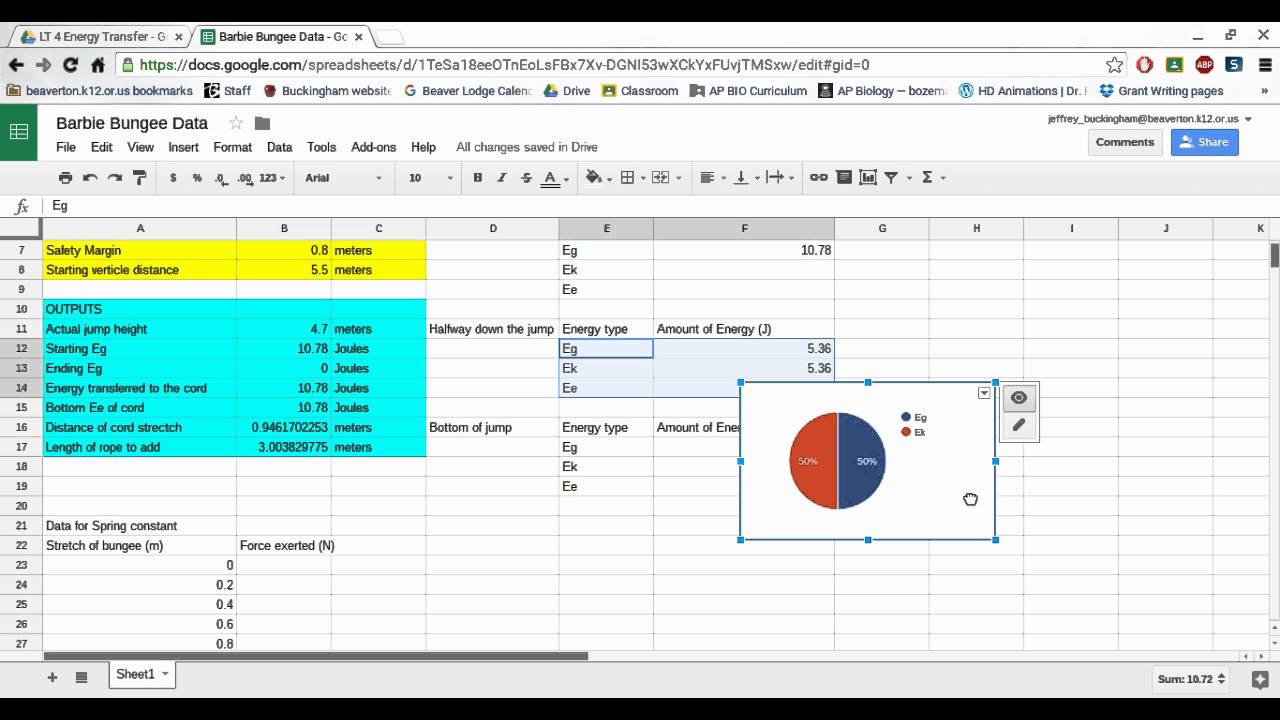
Task: Click the blue Share button
Action: (x=1205, y=142)
